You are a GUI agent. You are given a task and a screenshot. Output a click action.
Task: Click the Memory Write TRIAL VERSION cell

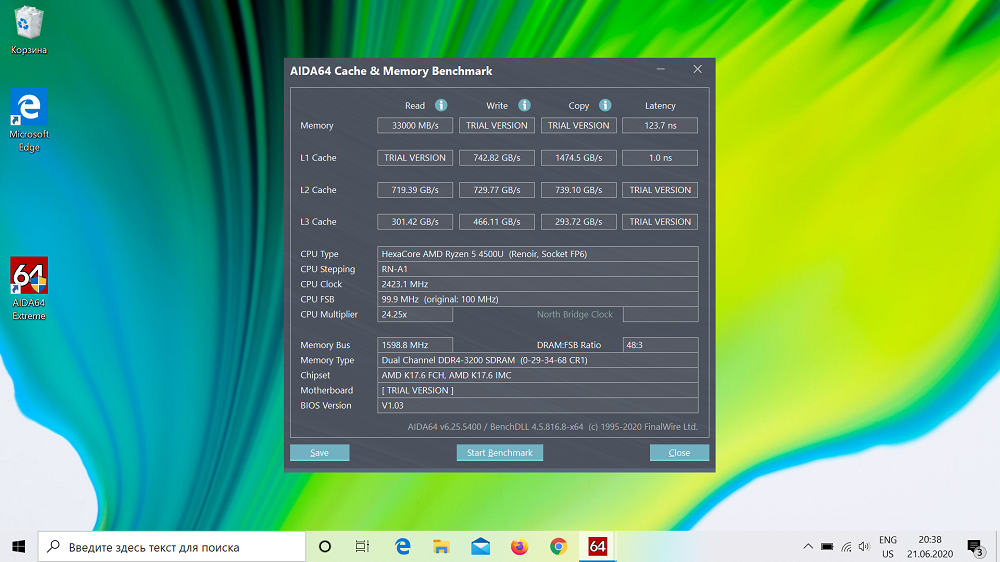click(497, 126)
